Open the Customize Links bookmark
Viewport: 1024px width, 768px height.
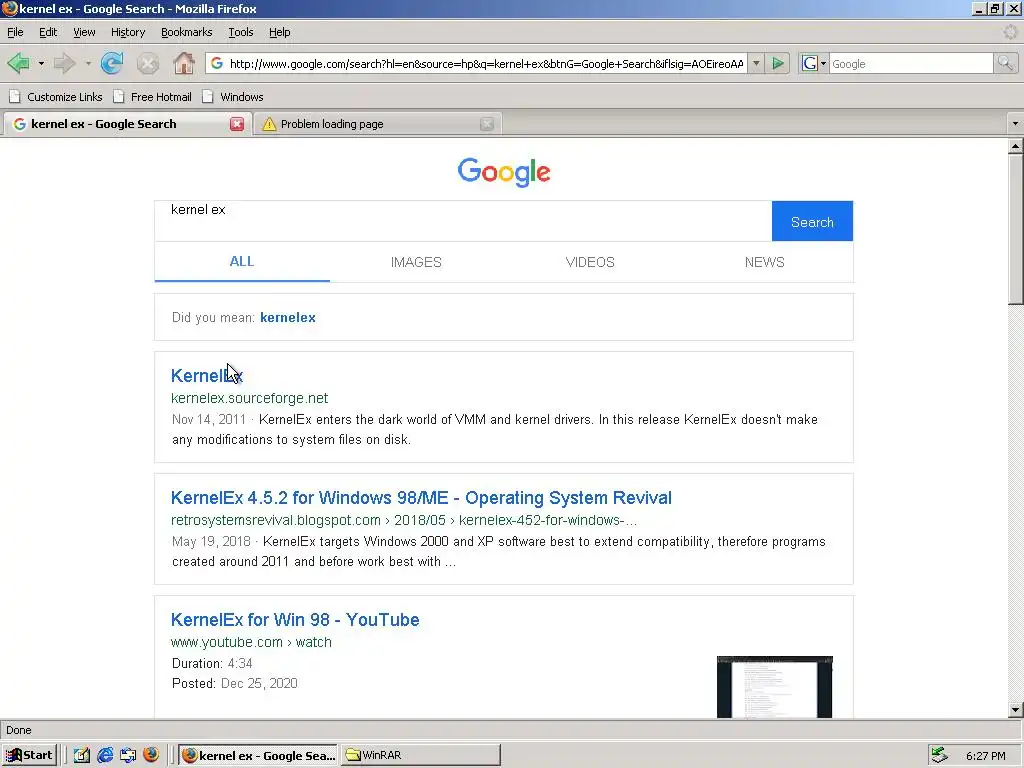56,97
